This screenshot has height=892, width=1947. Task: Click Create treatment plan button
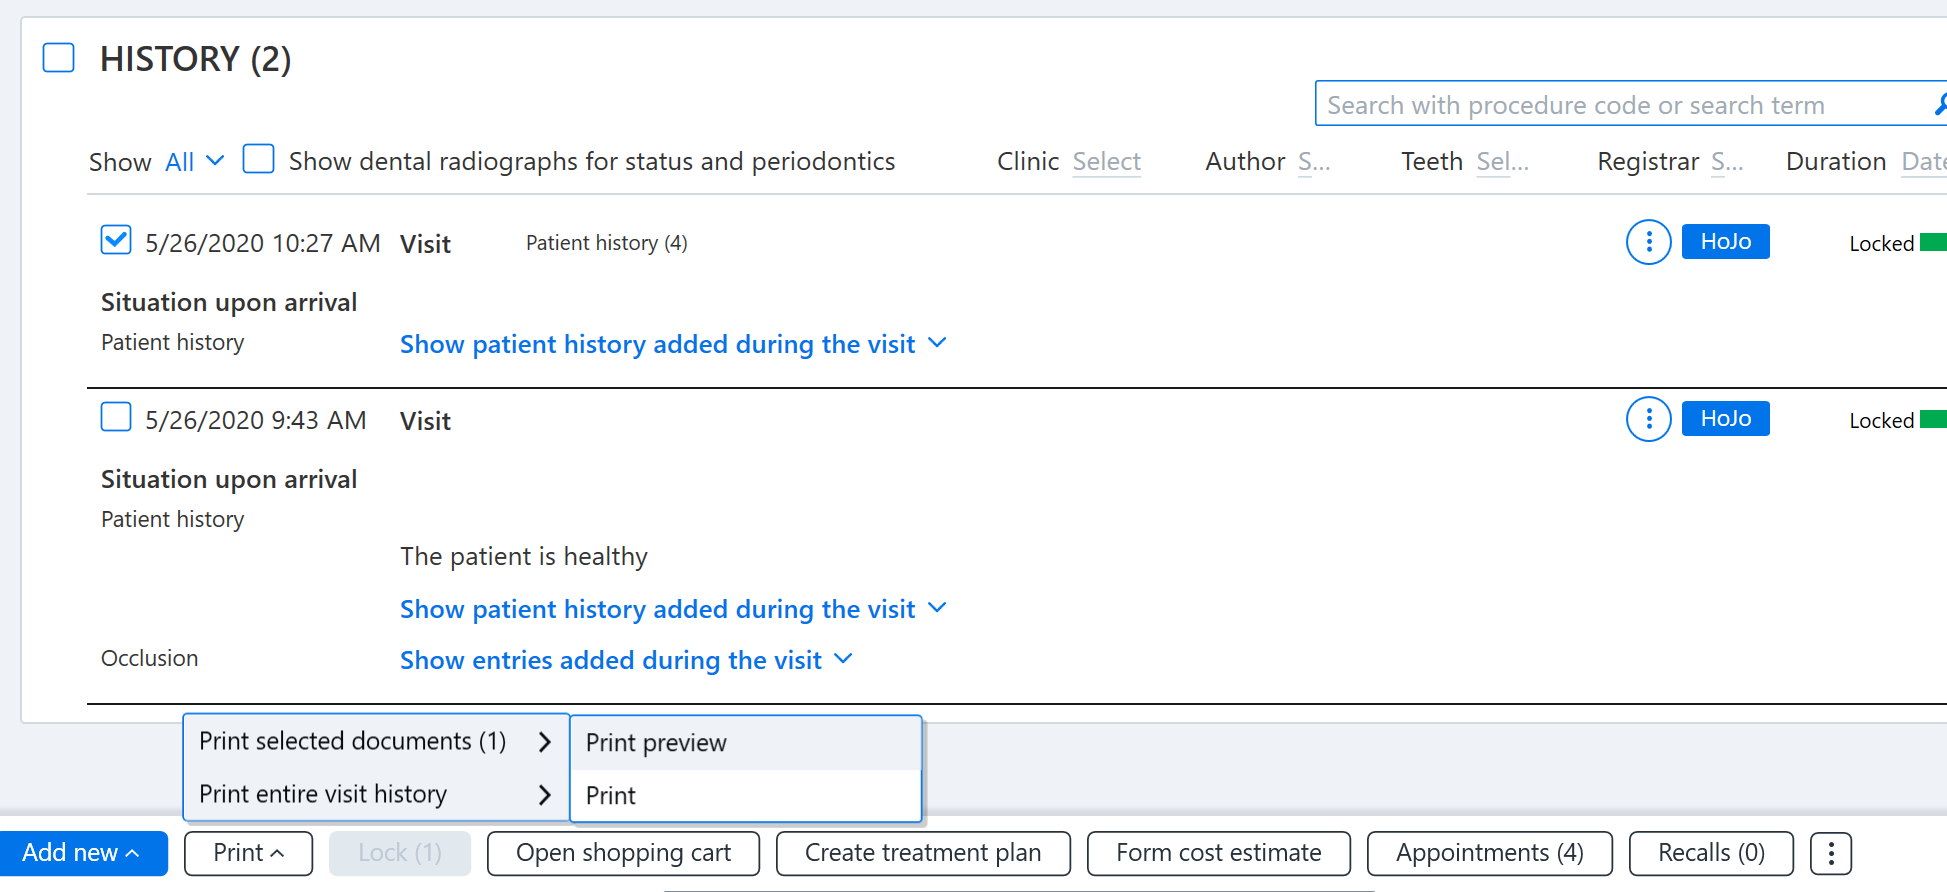[923, 853]
